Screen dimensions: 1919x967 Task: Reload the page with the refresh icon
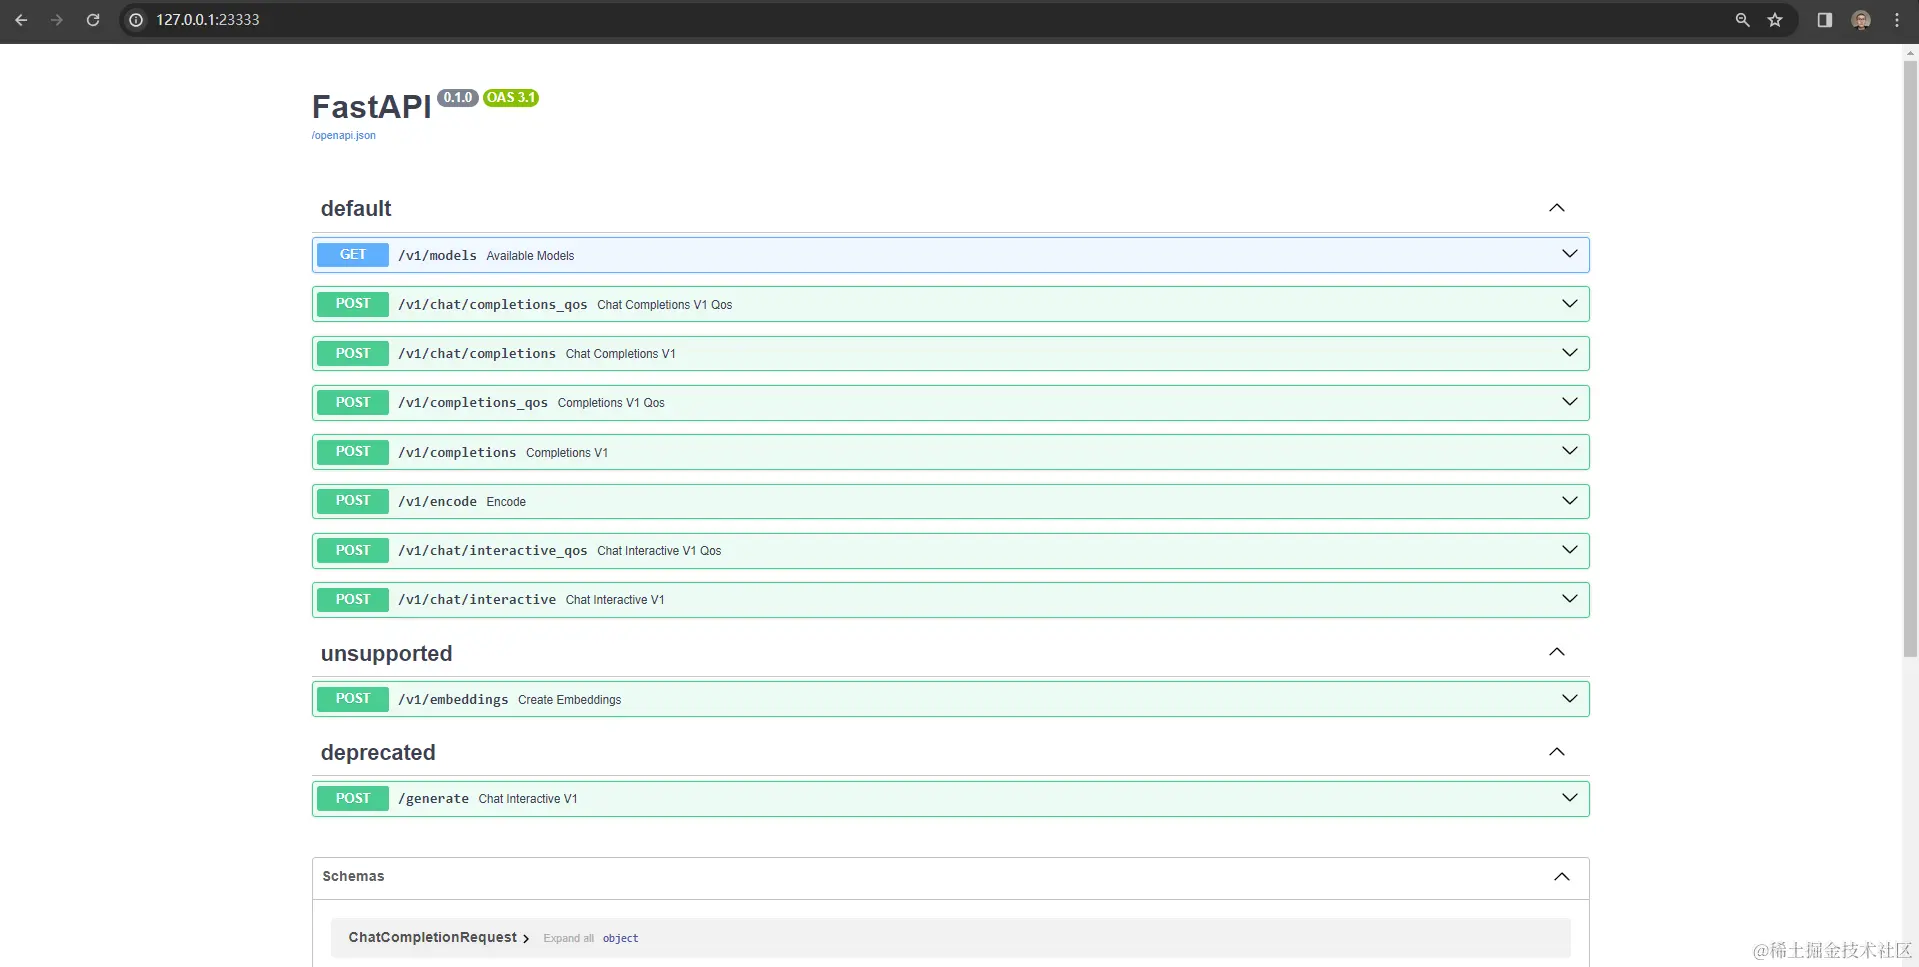[x=93, y=20]
